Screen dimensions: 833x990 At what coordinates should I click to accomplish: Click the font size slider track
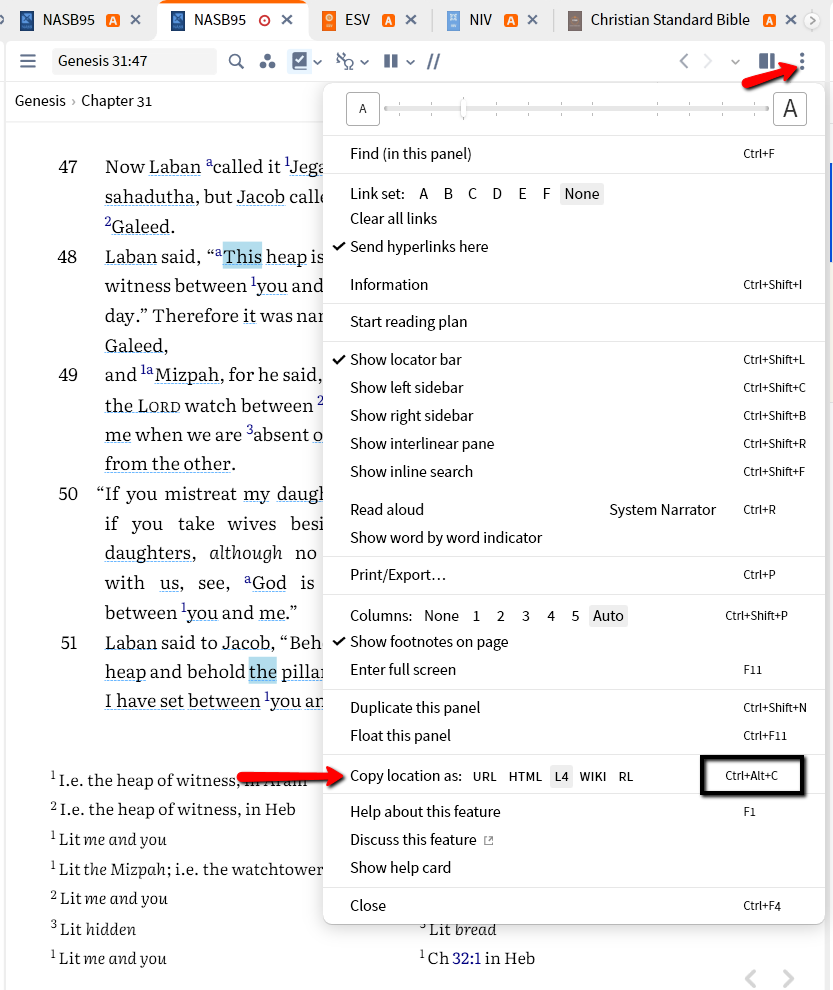pos(576,109)
